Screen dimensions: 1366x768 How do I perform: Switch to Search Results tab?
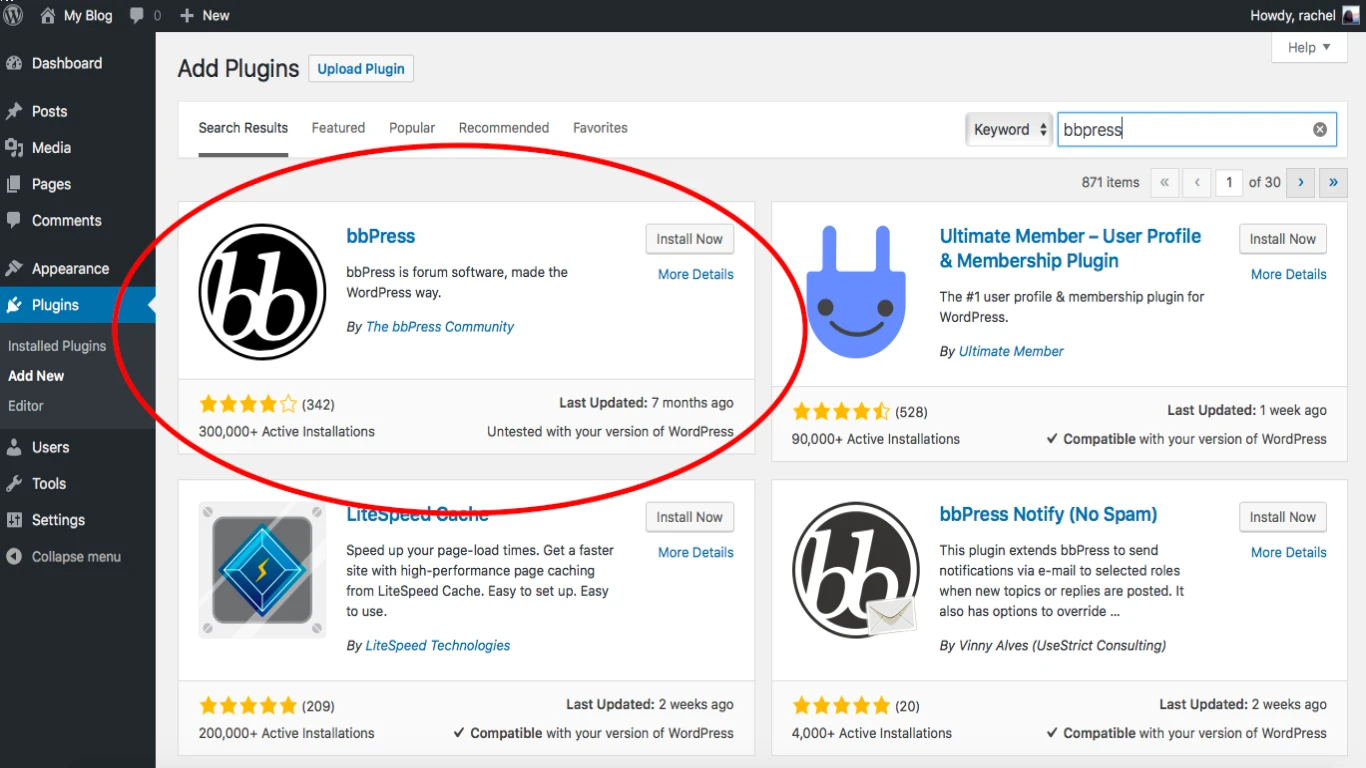243,128
